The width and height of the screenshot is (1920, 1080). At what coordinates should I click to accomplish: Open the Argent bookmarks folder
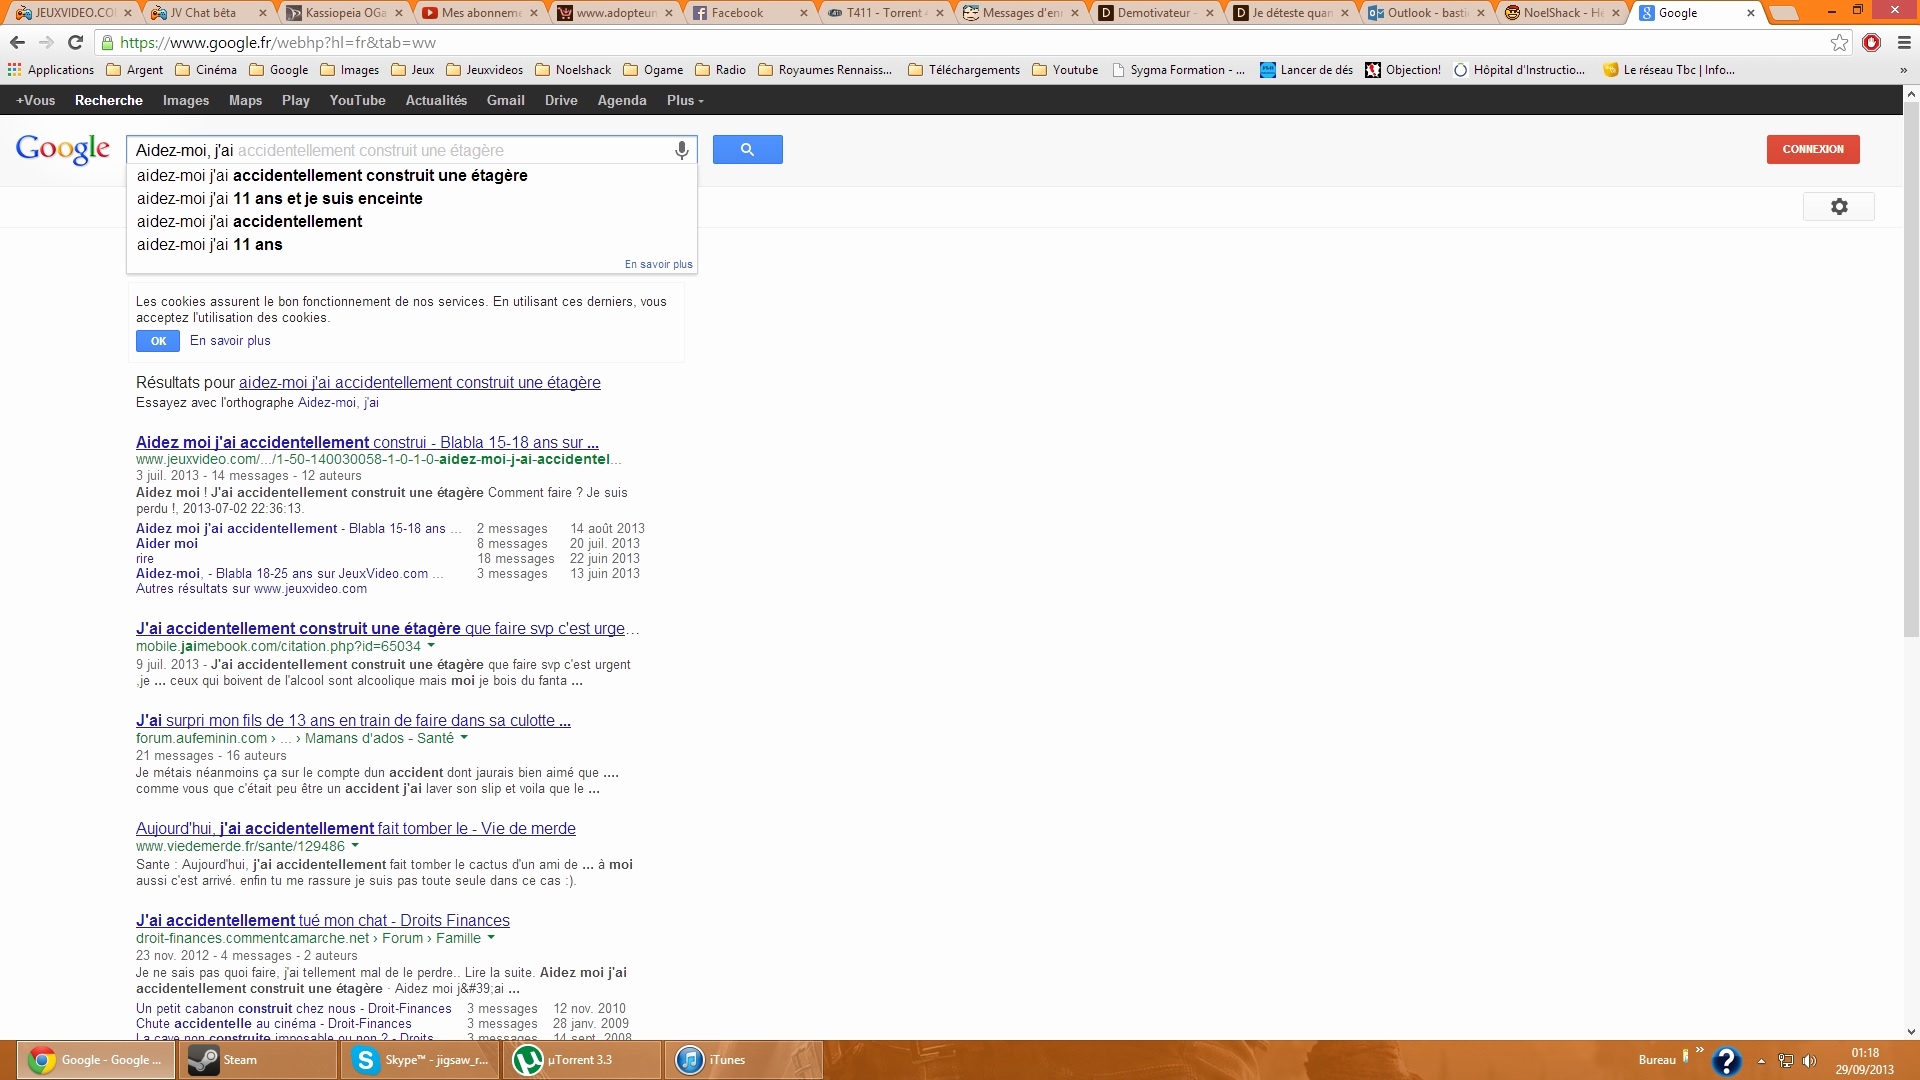[134, 70]
